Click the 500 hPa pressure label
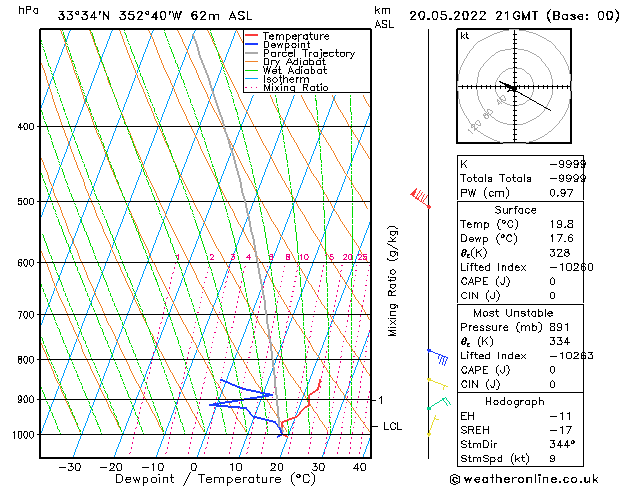Viewport: 629px width, 486px height. (26, 202)
